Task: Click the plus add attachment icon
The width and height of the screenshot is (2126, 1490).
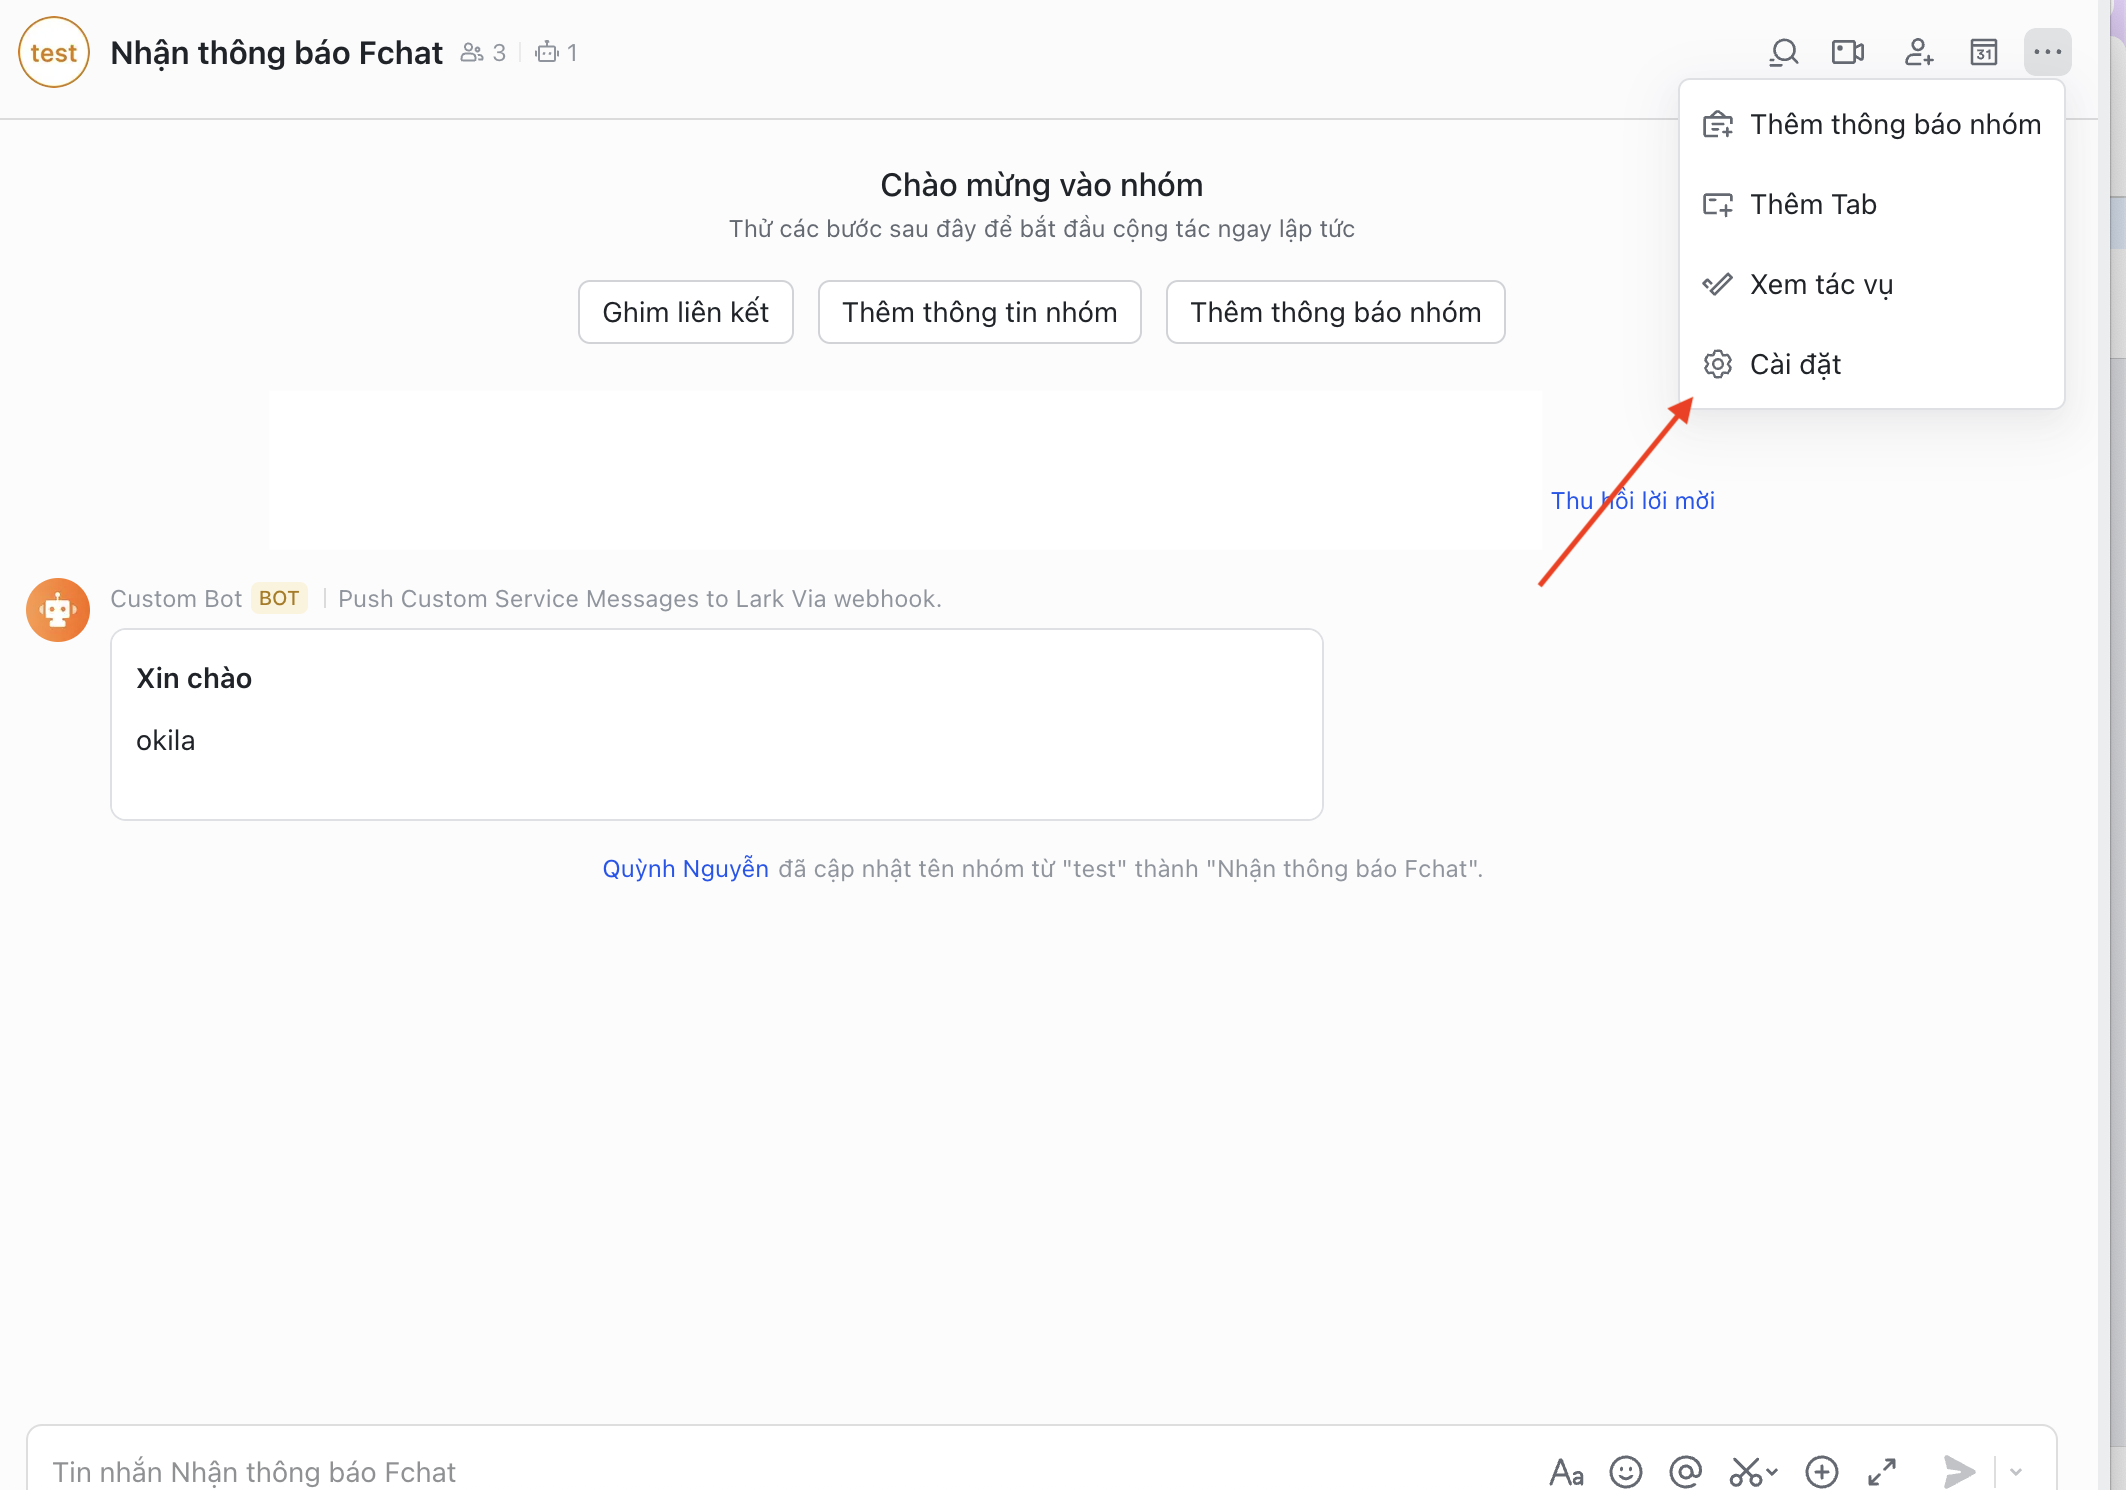Action: 1822,1472
